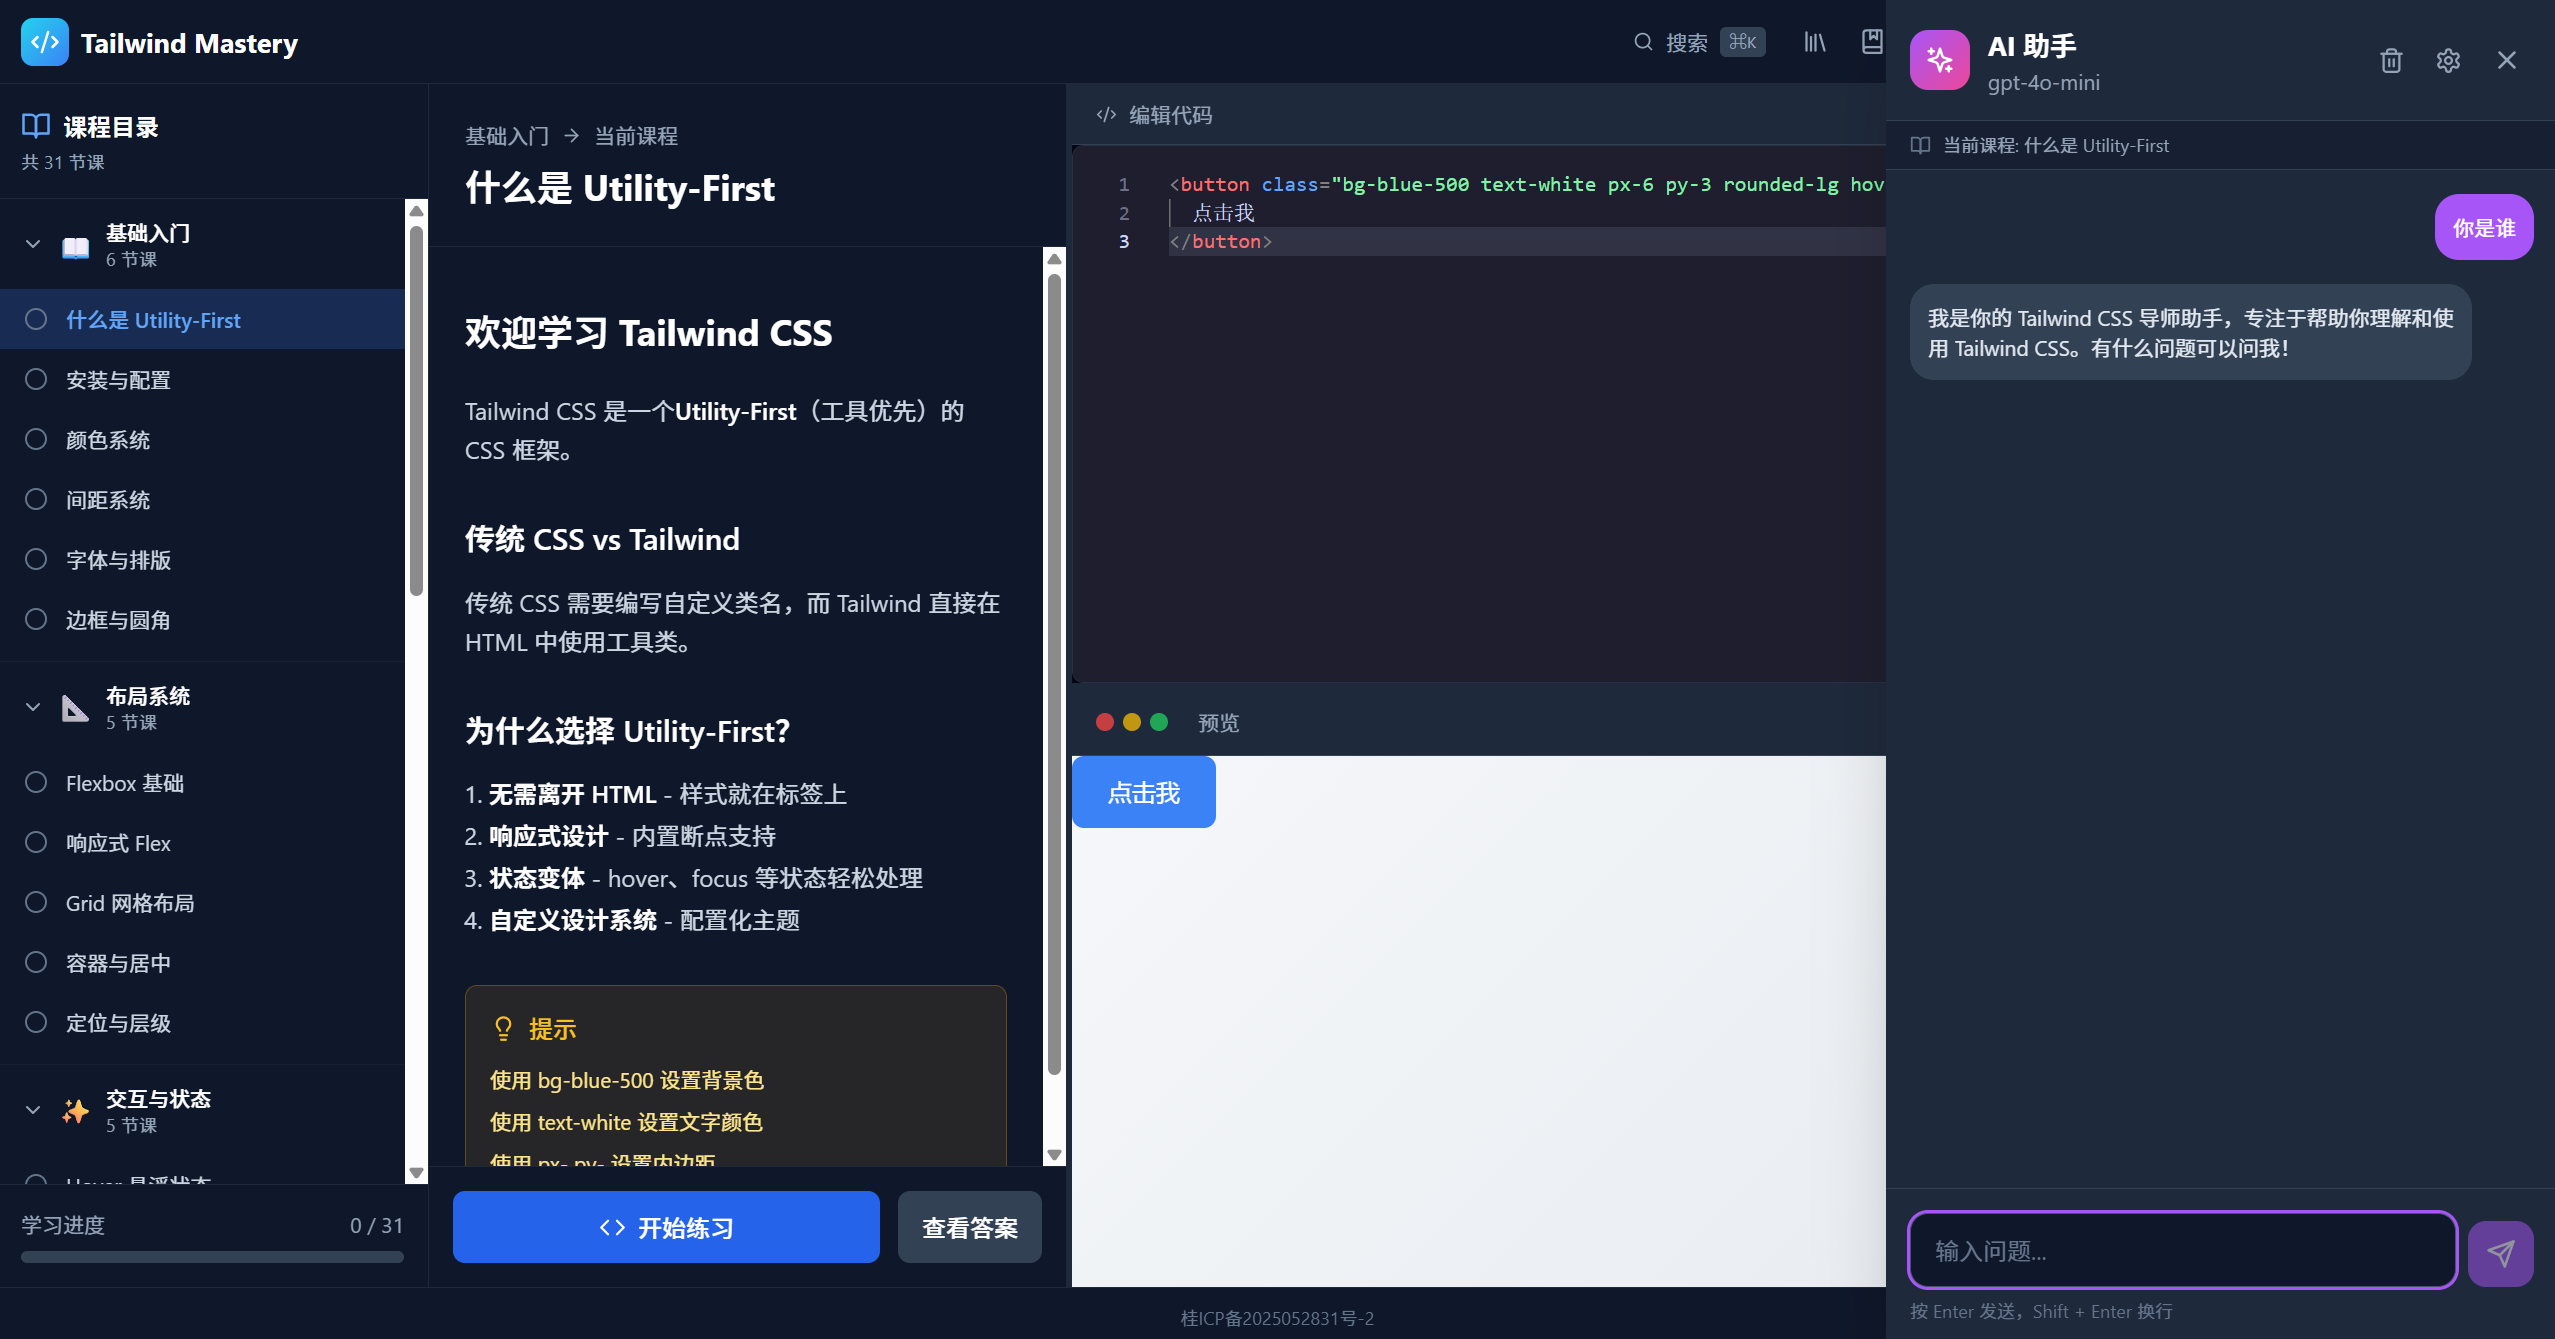Viewport: 2555px width, 1339px height.
Task: Click the bookmark icon in the header
Action: tap(1872, 42)
